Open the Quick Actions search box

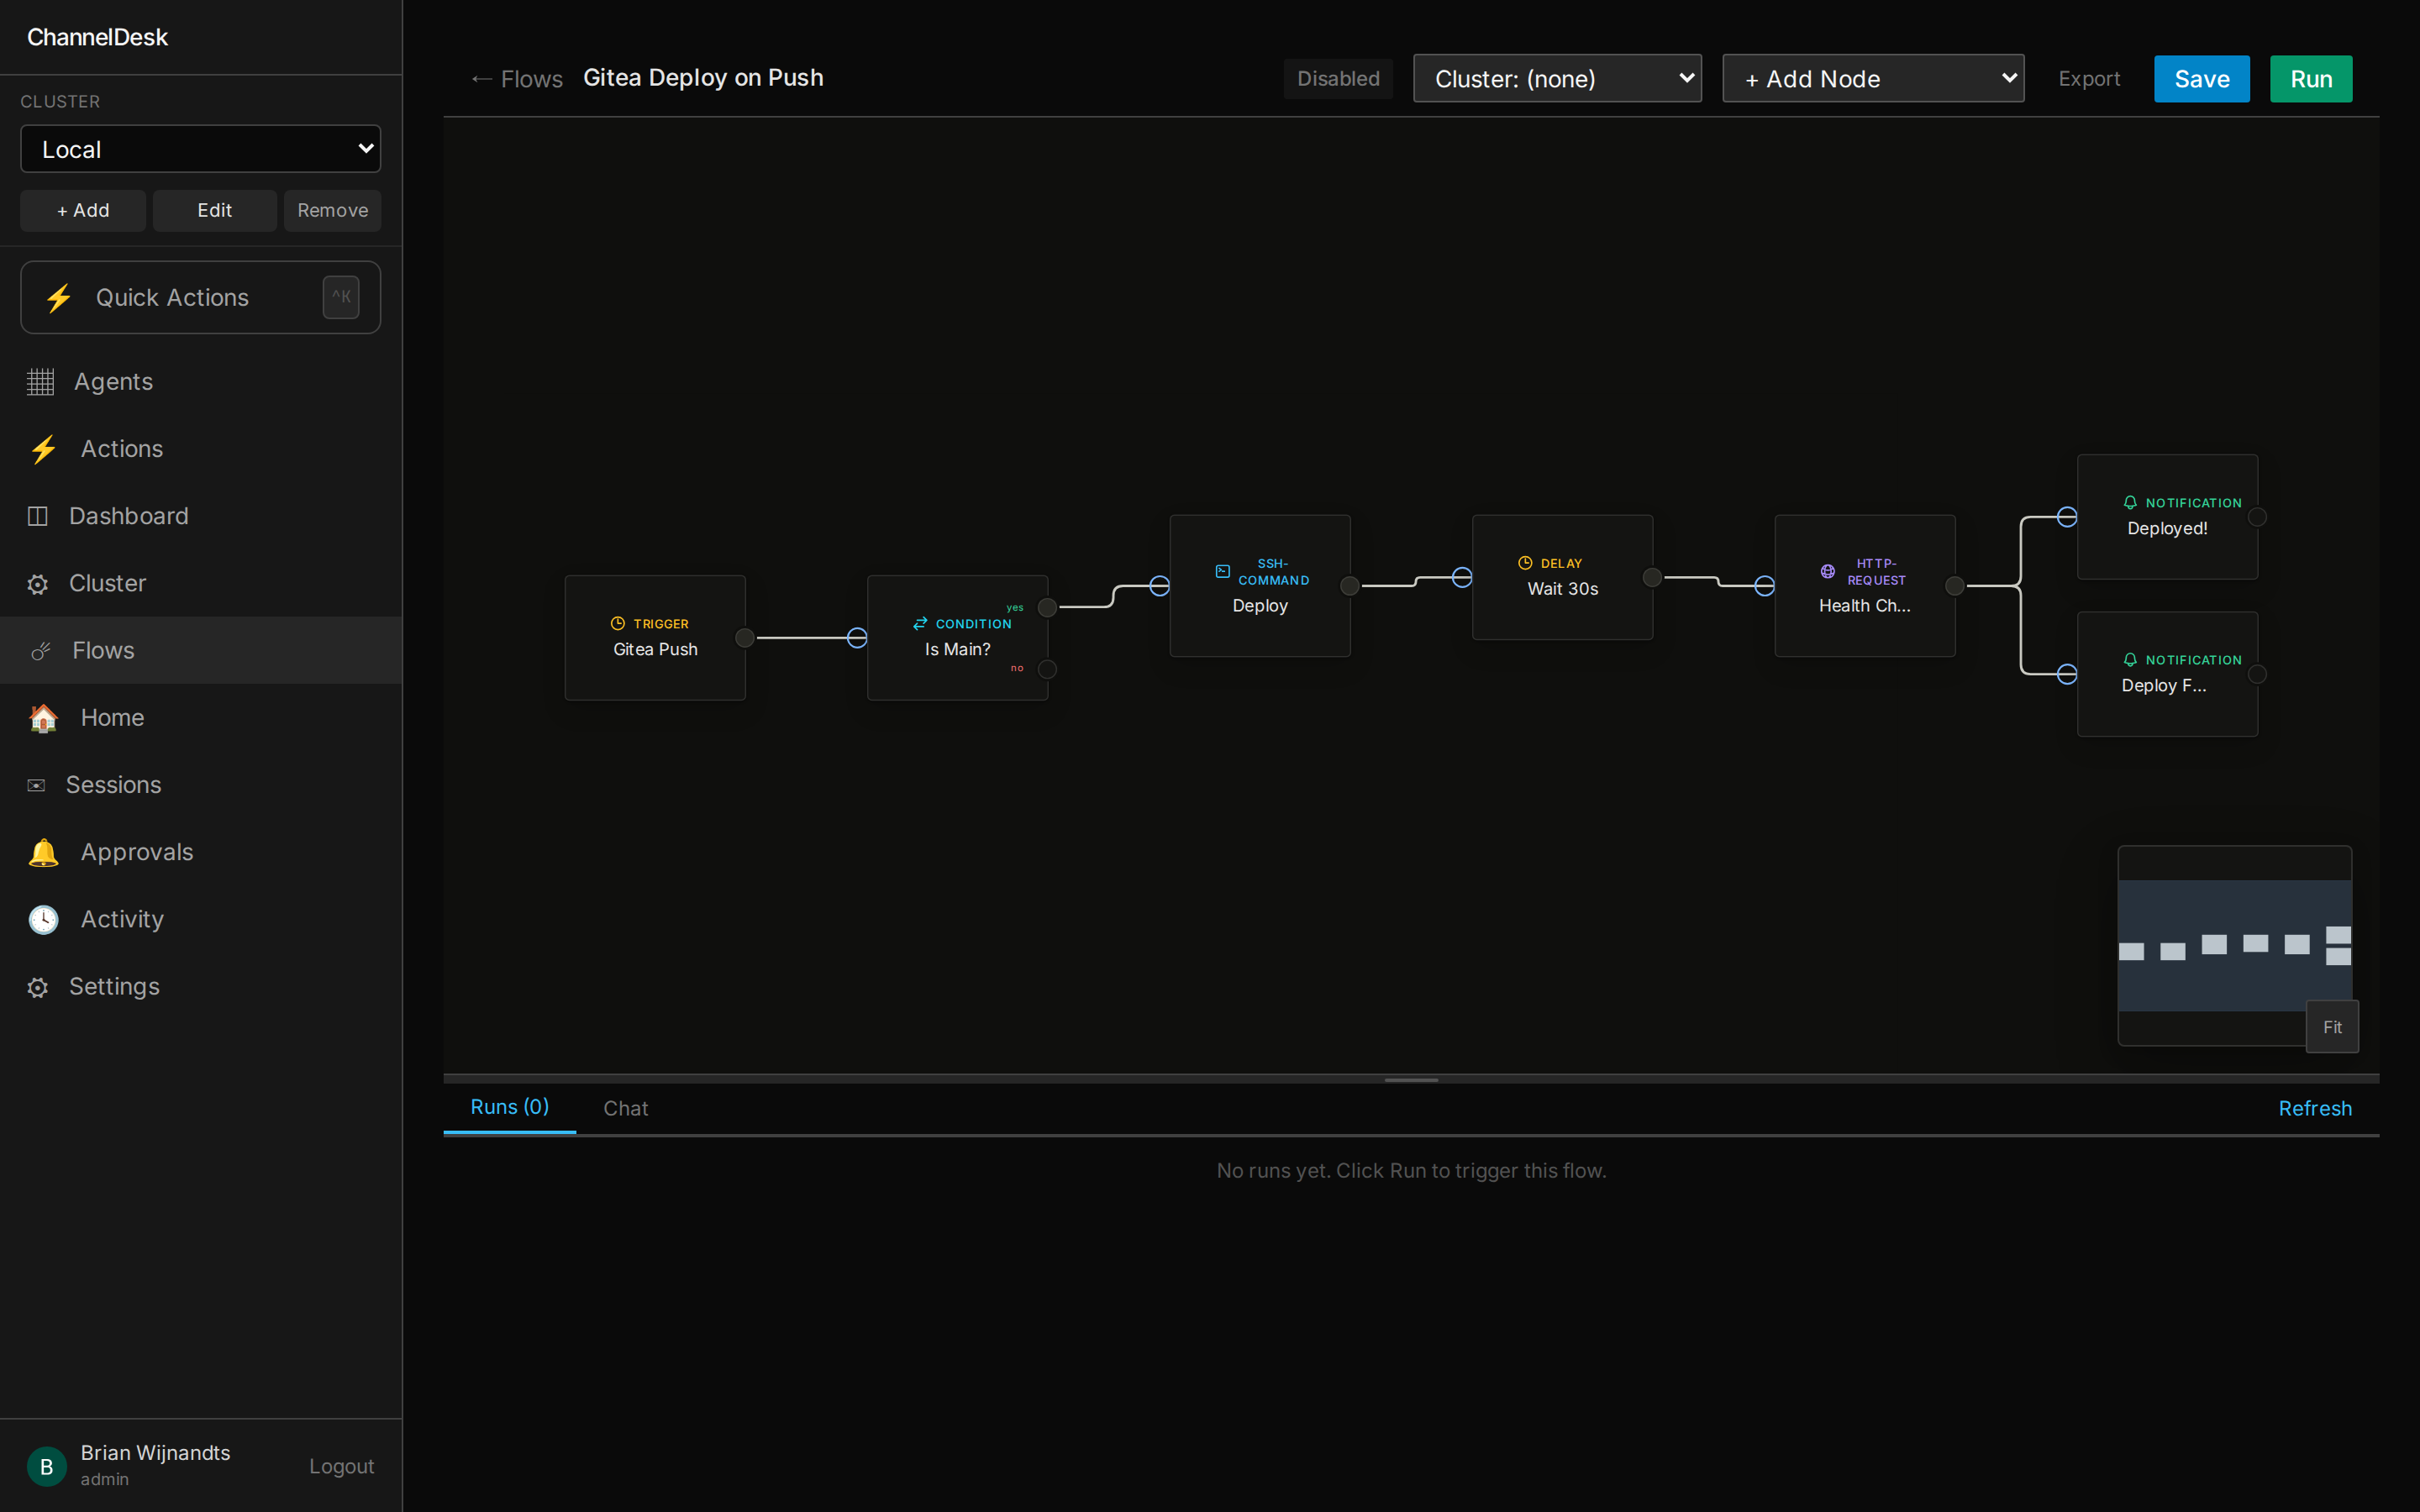pyautogui.click(x=201, y=297)
